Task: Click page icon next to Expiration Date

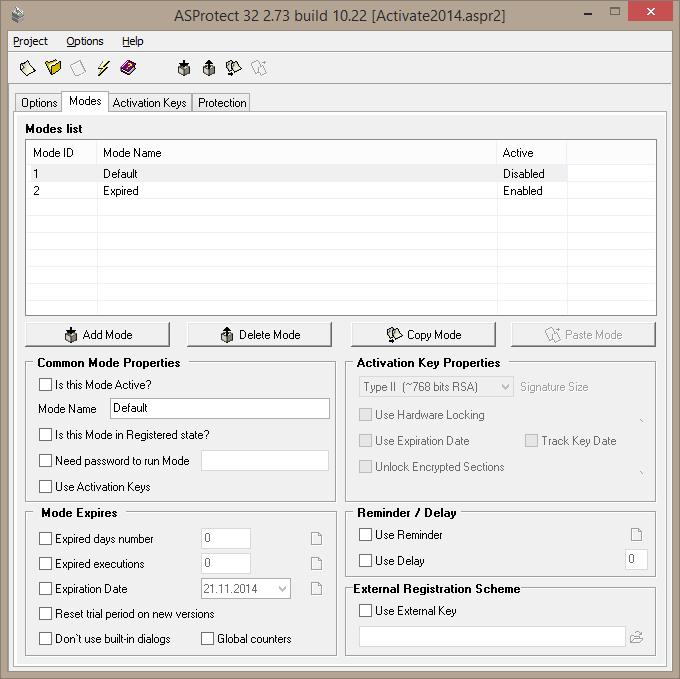Action: 317,589
